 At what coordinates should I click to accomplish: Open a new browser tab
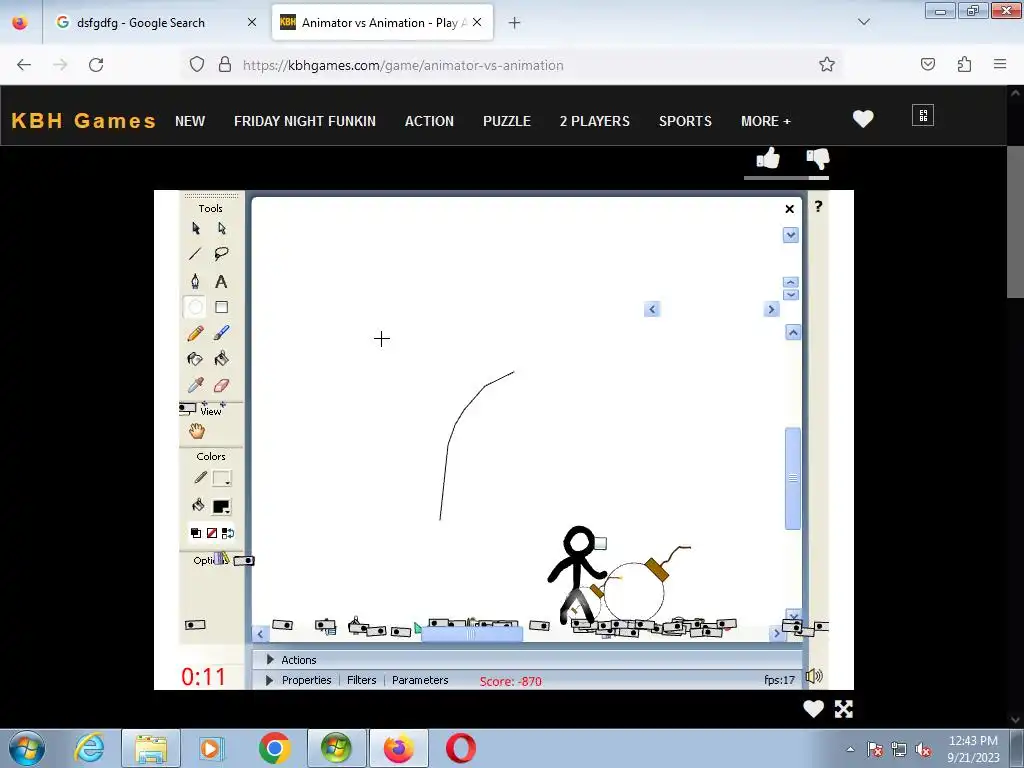coord(515,23)
